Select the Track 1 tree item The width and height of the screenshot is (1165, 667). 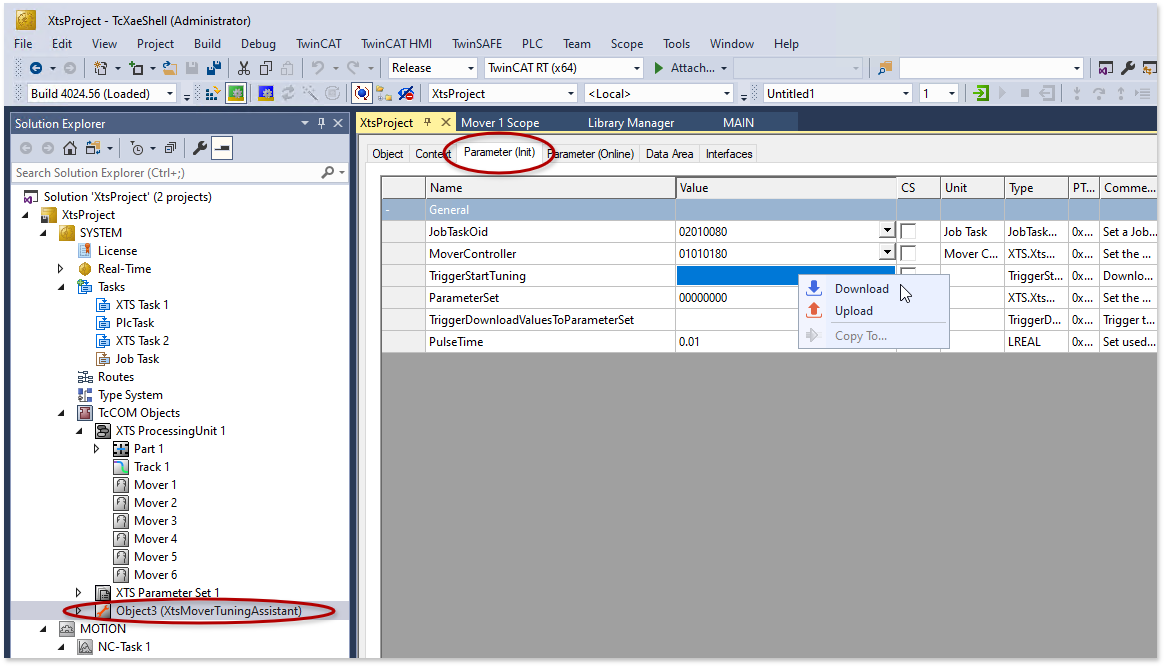pyautogui.click(x=152, y=466)
